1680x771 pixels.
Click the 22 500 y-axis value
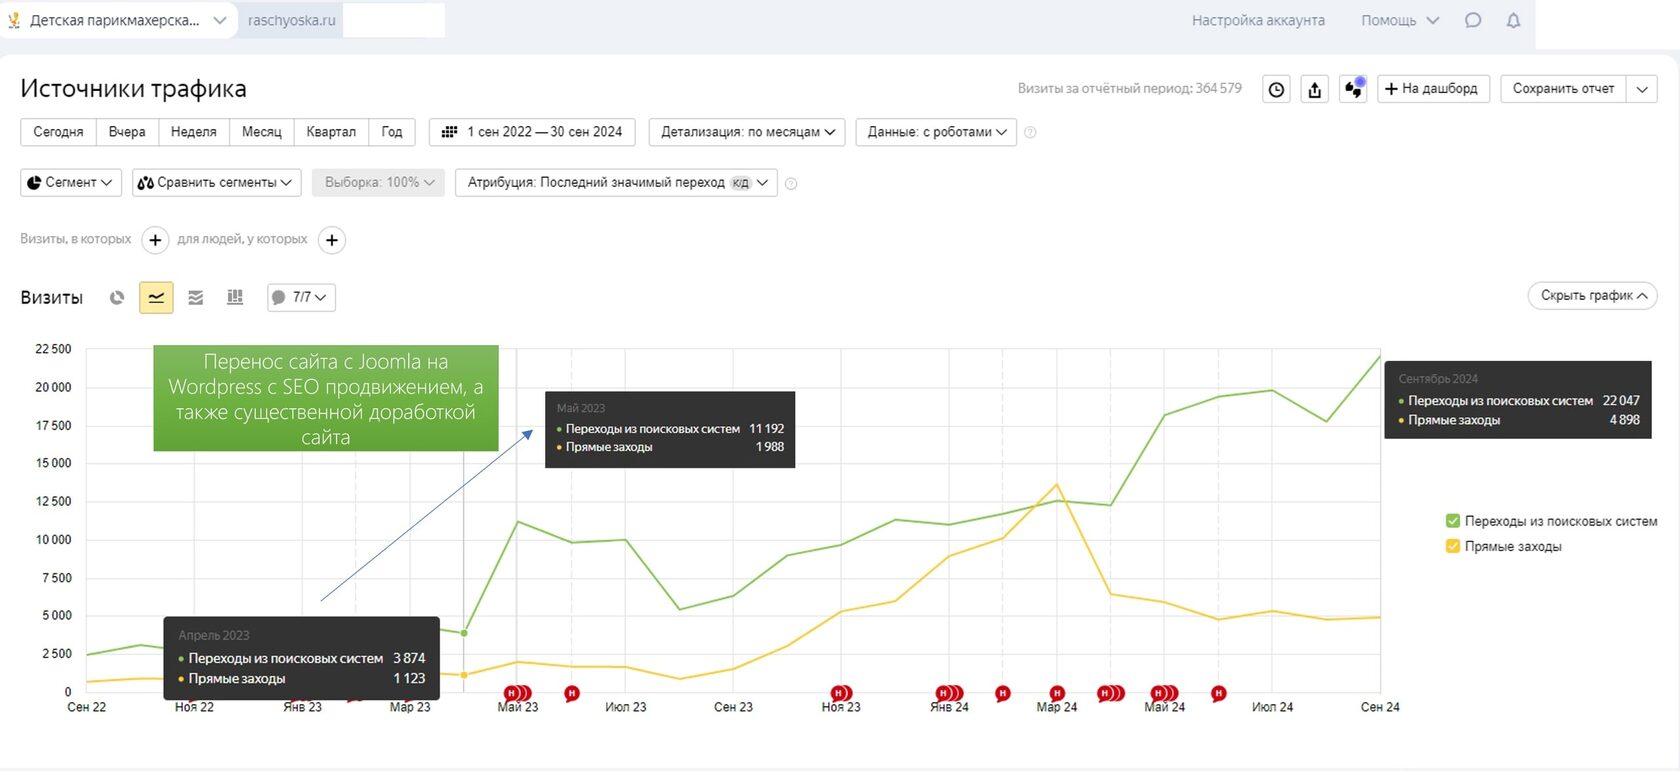pyautogui.click(x=53, y=349)
